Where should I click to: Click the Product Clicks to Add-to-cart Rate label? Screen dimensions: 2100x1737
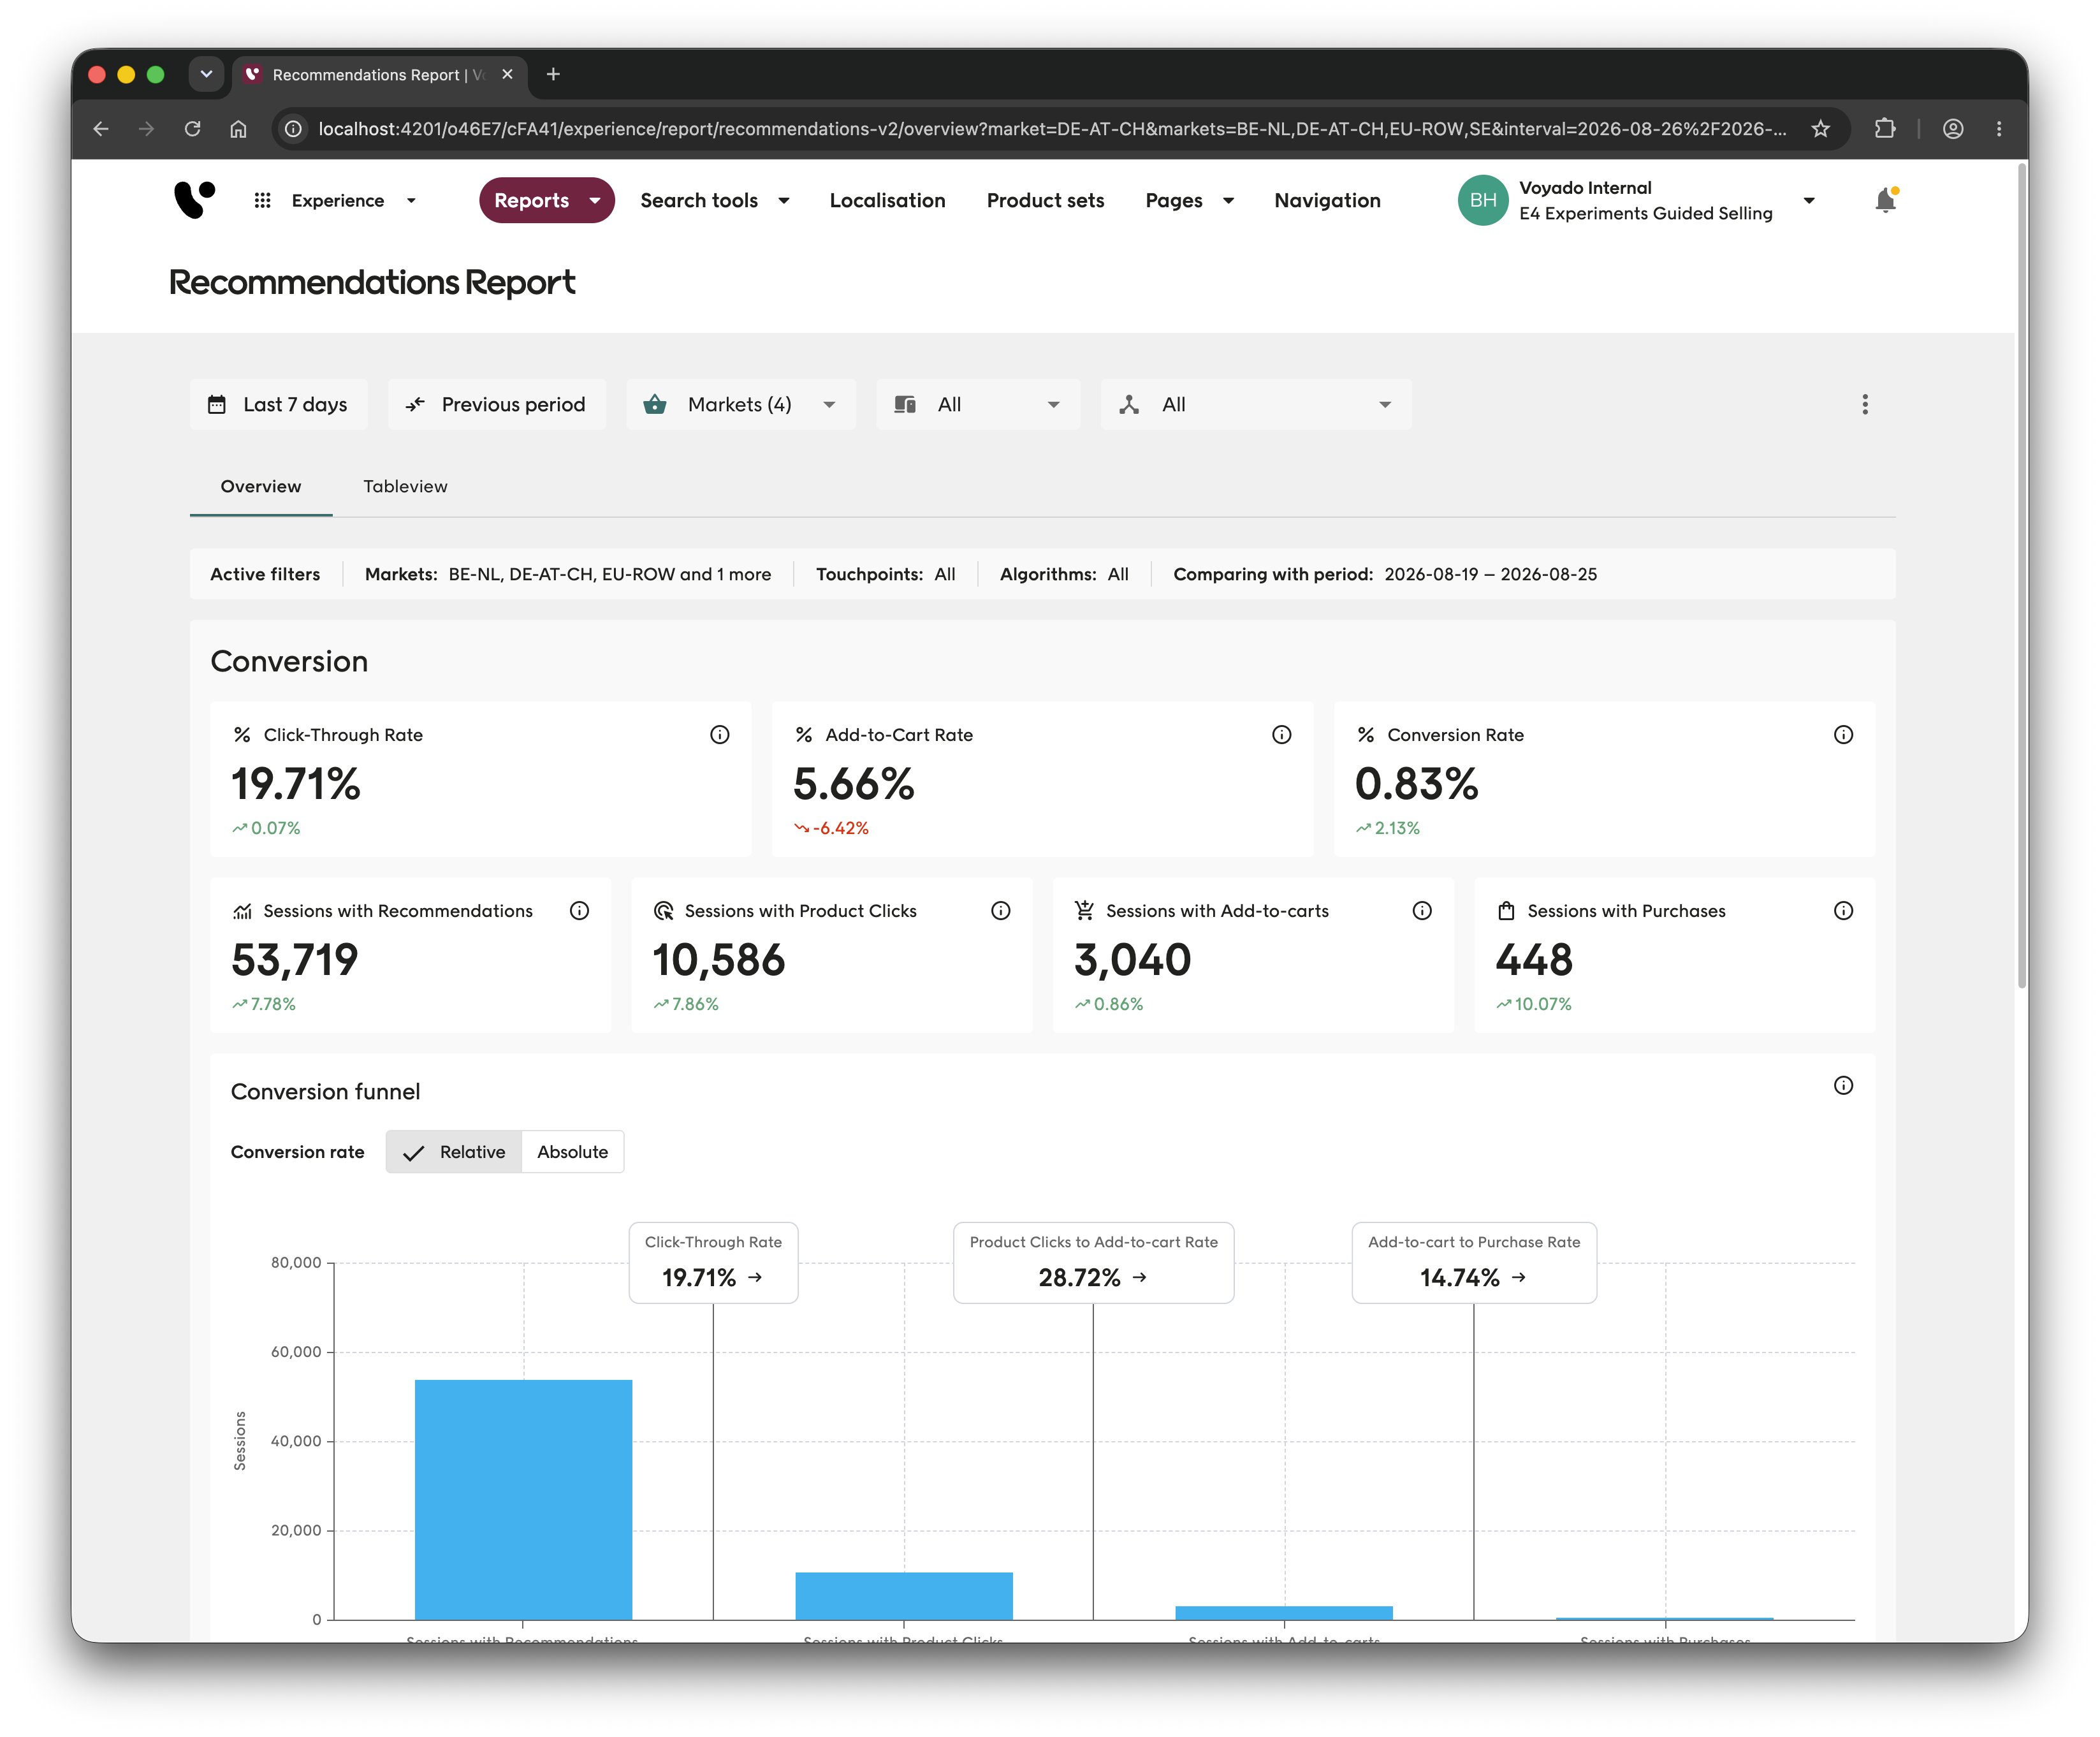(x=1093, y=1263)
